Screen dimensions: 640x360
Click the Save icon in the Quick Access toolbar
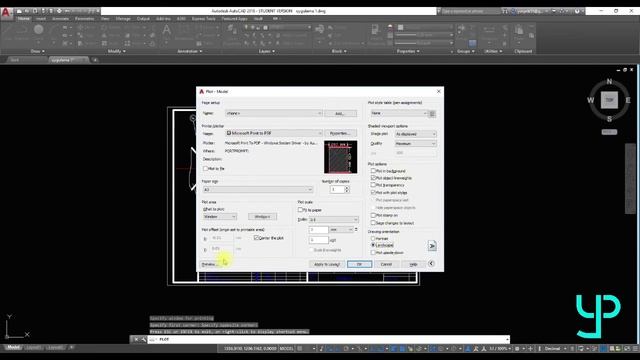(x=35, y=11)
